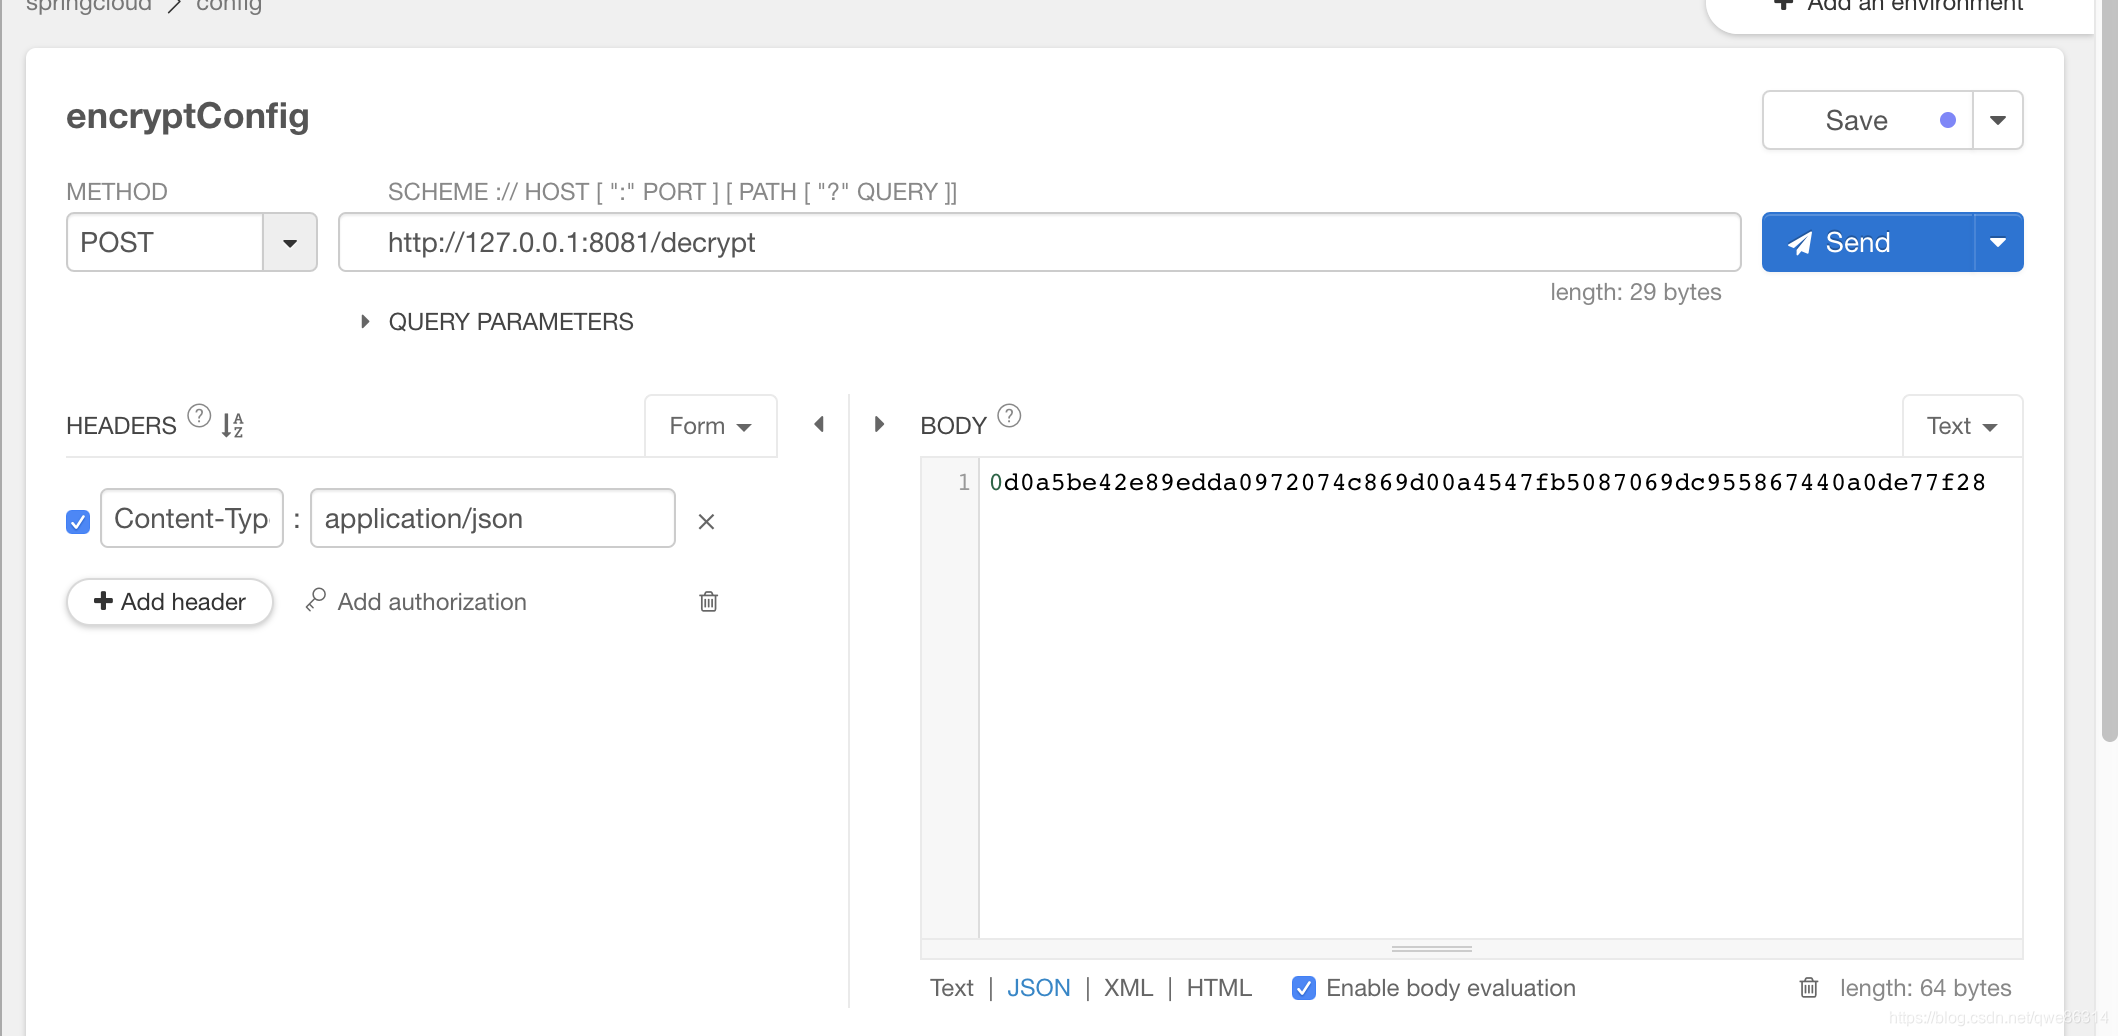Delete all headers with the trash icon

[x=709, y=601]
